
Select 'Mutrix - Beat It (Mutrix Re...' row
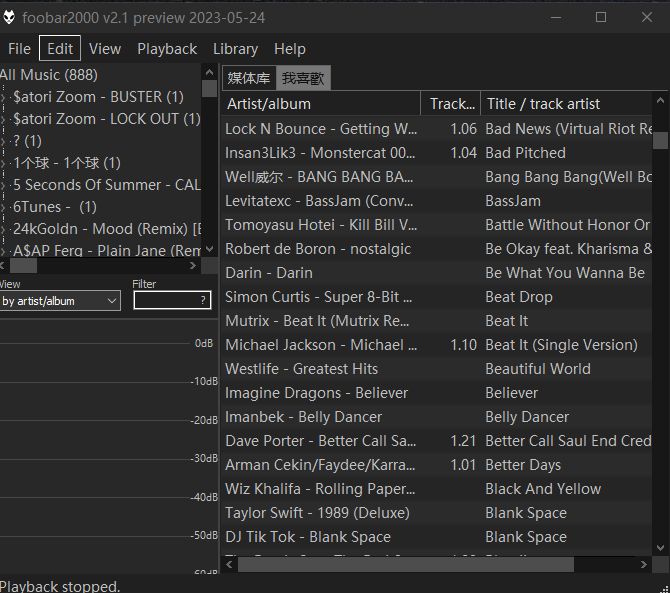click(x=437, y=321)
